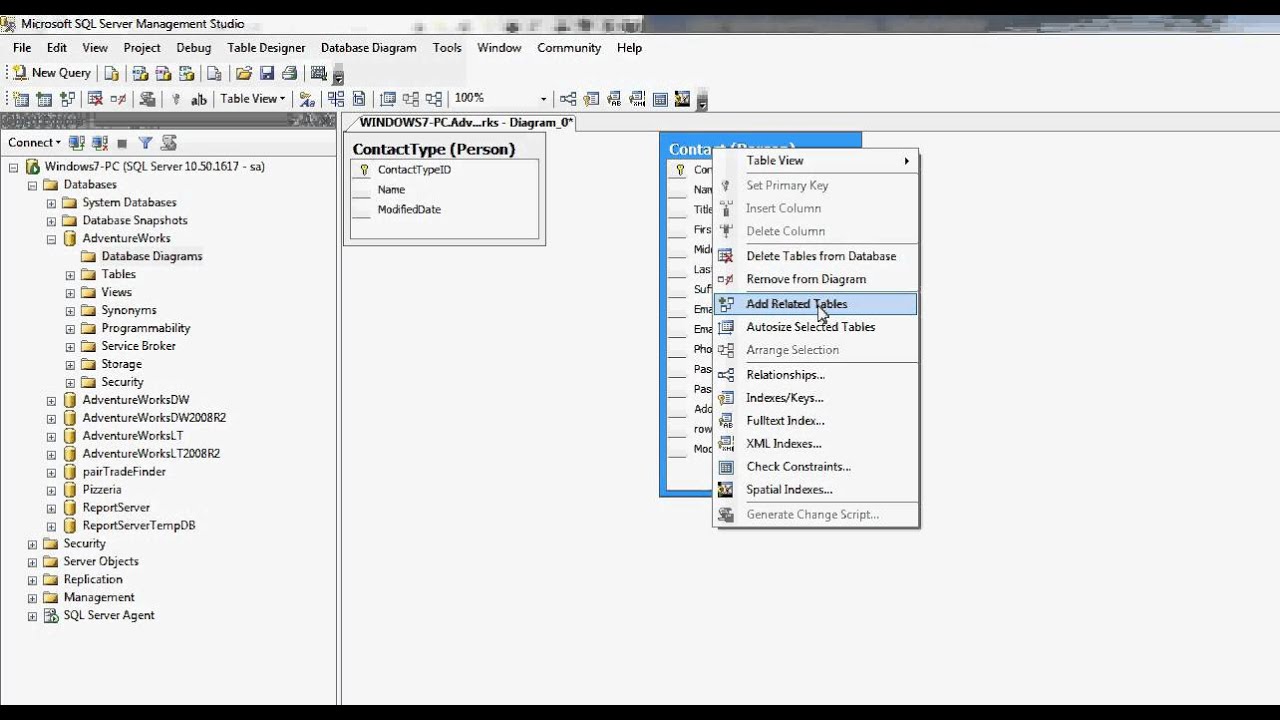This screenshot has width=1280, height=720.
Task: Choose Delete Tables from Database menu entry
Action: (816, 256)
